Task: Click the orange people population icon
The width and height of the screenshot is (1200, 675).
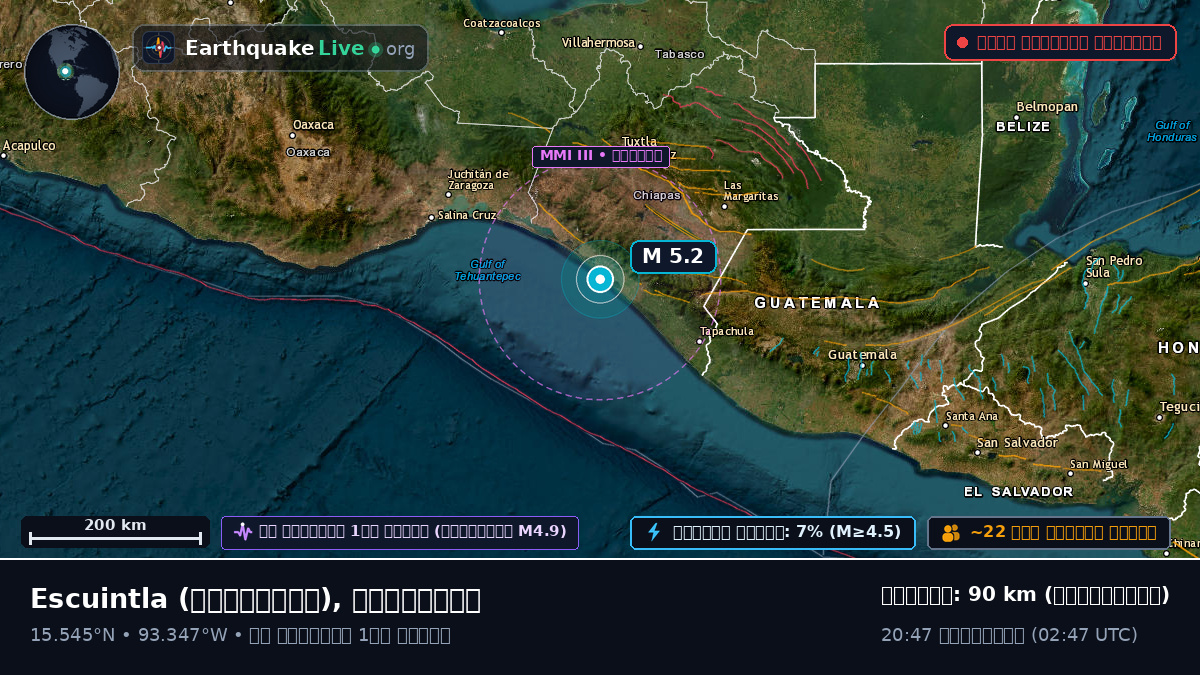Action: tap(951, 533)
